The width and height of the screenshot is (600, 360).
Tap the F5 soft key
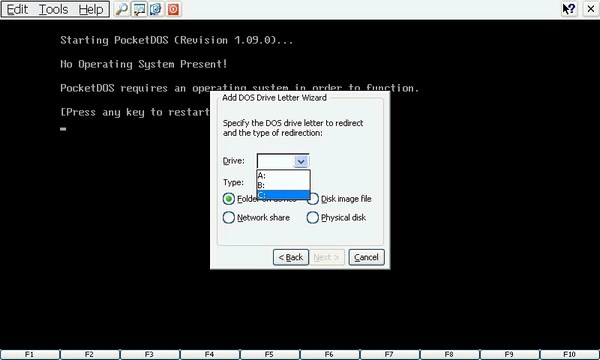270,354
